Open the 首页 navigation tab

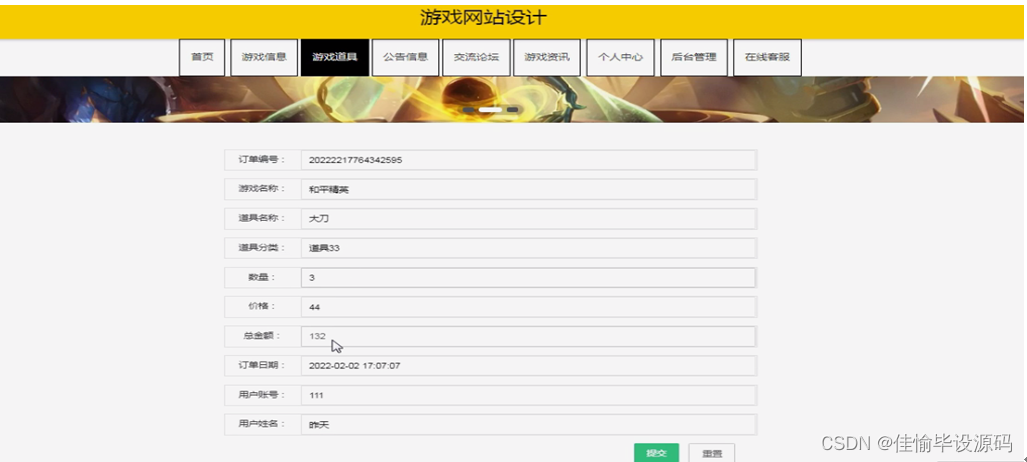pos(202,58)
